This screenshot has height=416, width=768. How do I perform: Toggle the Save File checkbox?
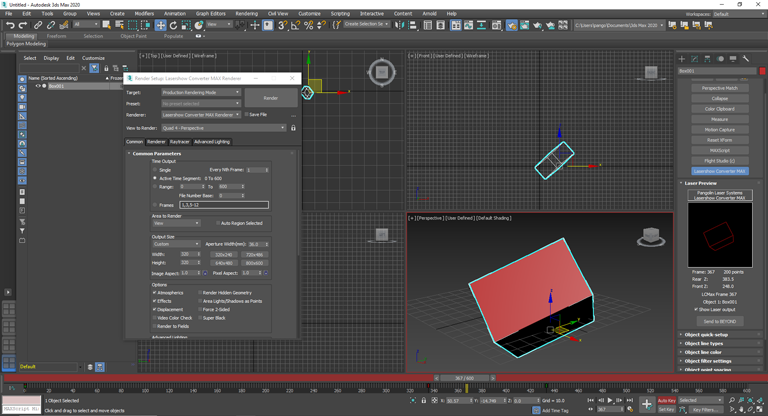pyautogui.click(x=247, y=115)
